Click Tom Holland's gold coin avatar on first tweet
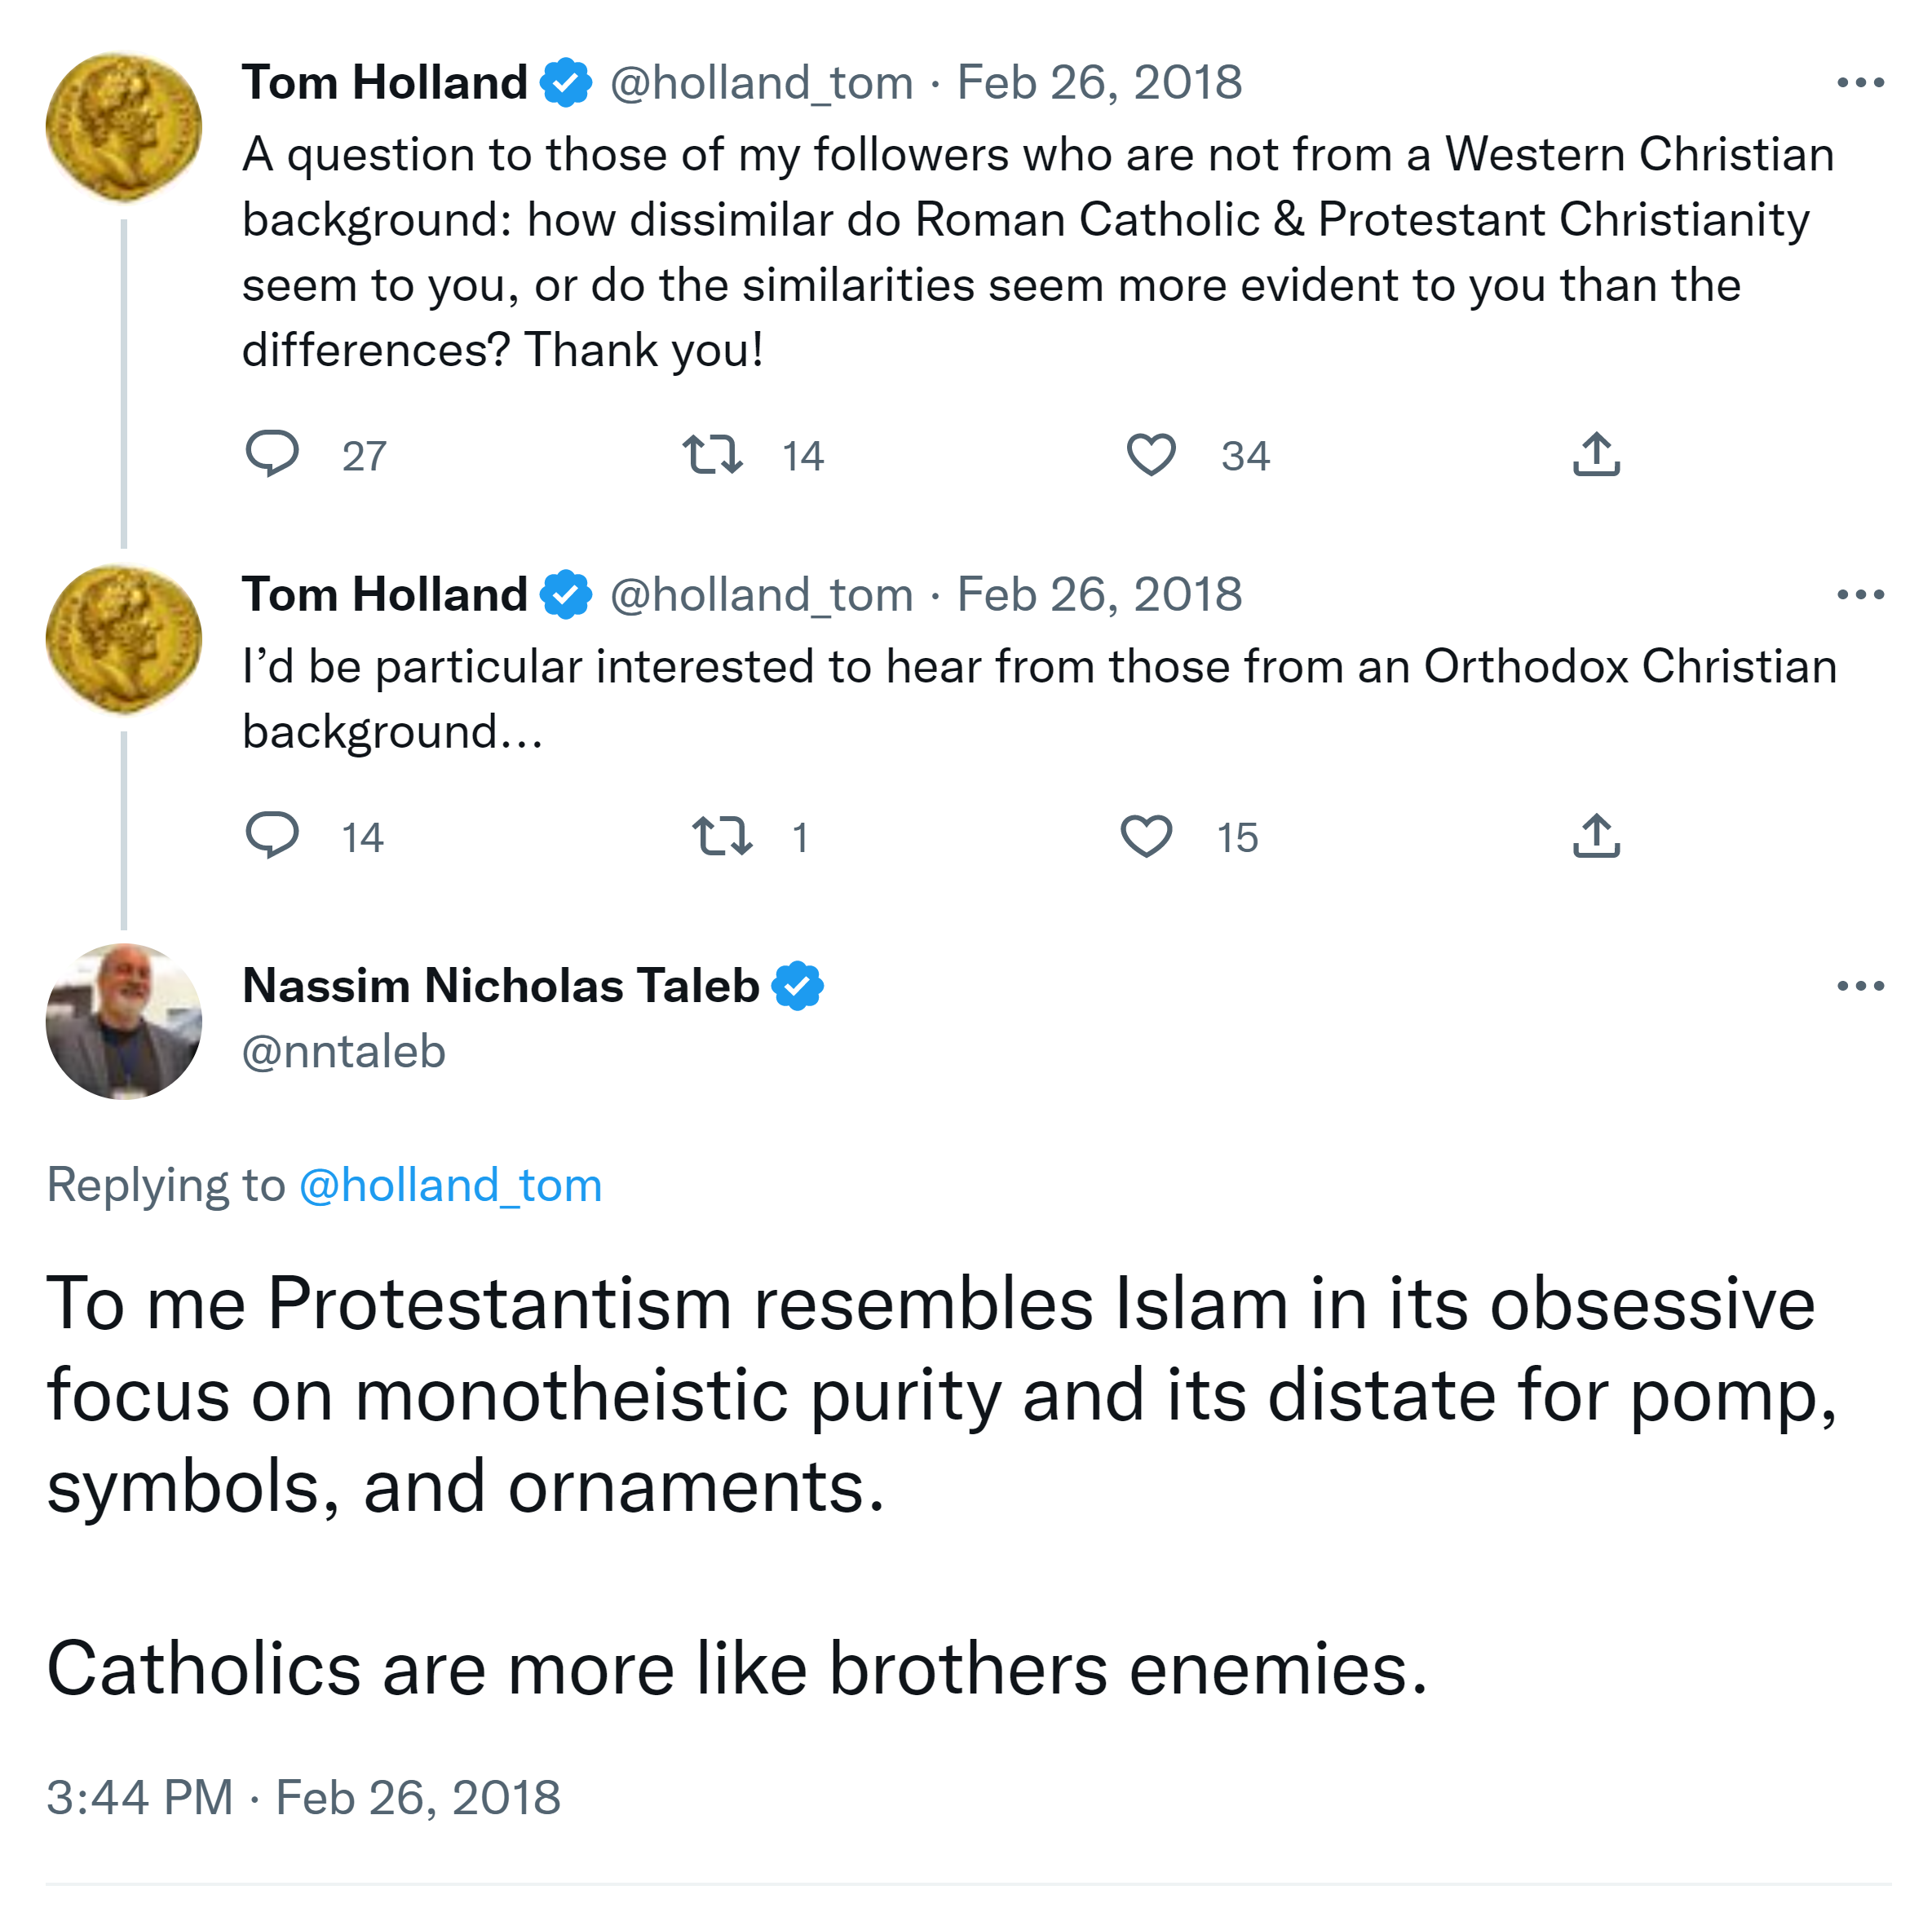The width and height of the screenshot is (1932, 1921). (x=124, y=127)
